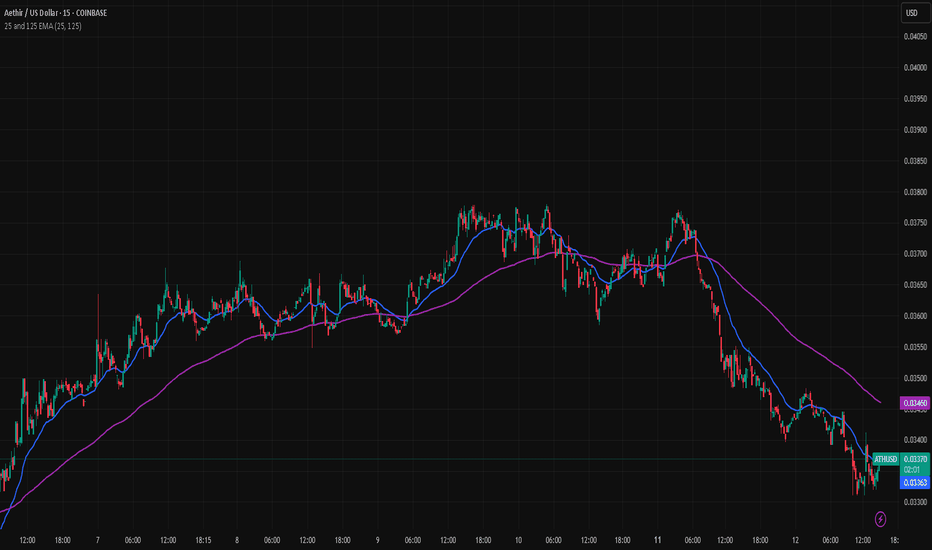This screenshot has height=550, width=932.
Task: Click the 0.03750 price axis value
Action: (915, 222)
